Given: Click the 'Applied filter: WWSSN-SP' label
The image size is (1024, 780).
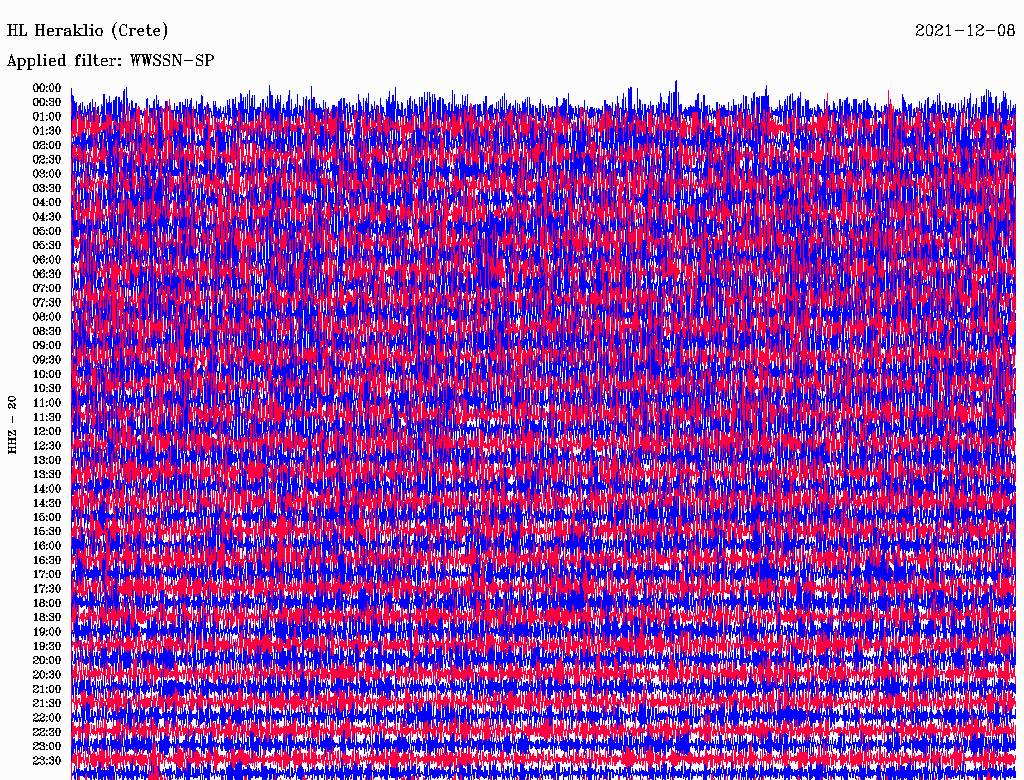Looking at the screenshot, I should [110, 61].
